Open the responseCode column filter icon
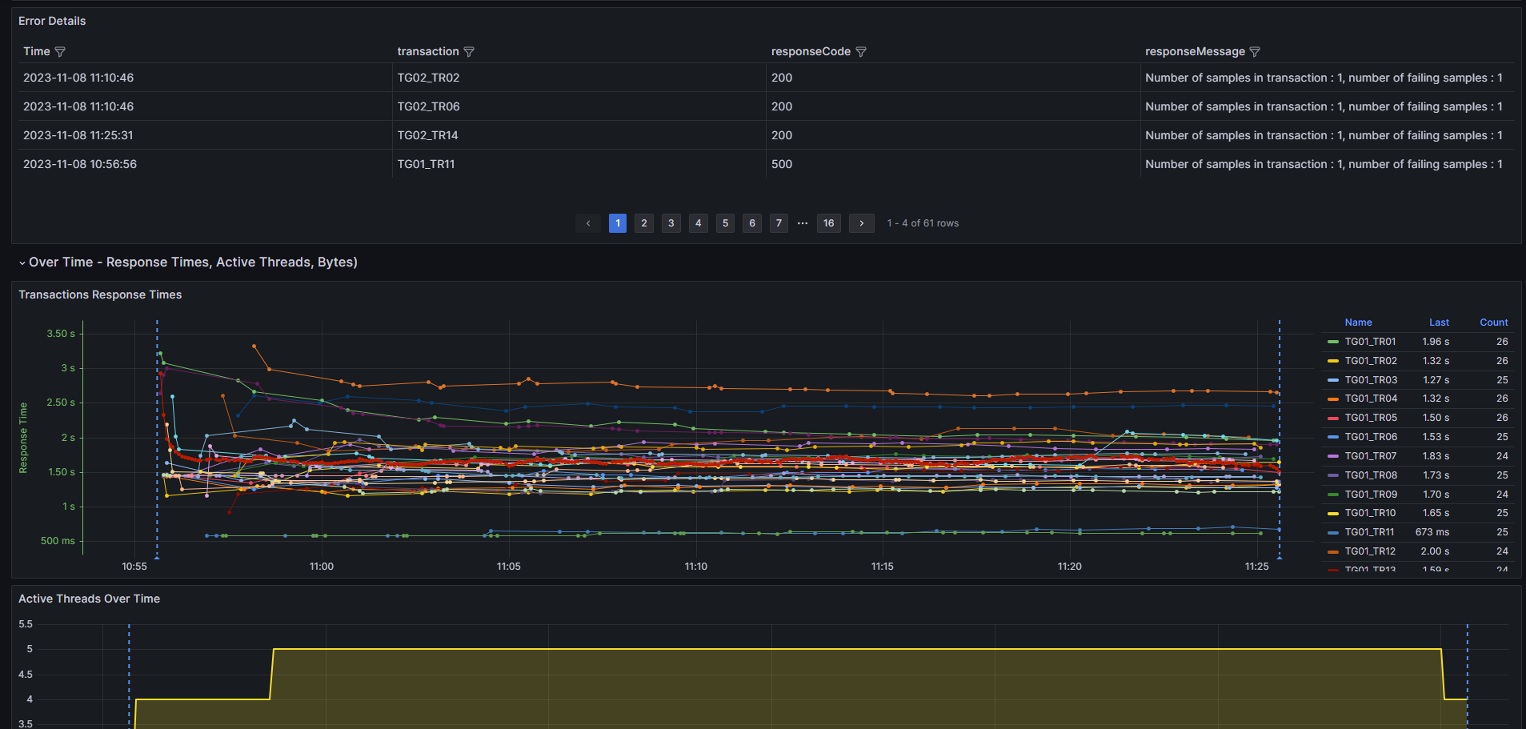The image size is (1526, 729). pos(861,52)
